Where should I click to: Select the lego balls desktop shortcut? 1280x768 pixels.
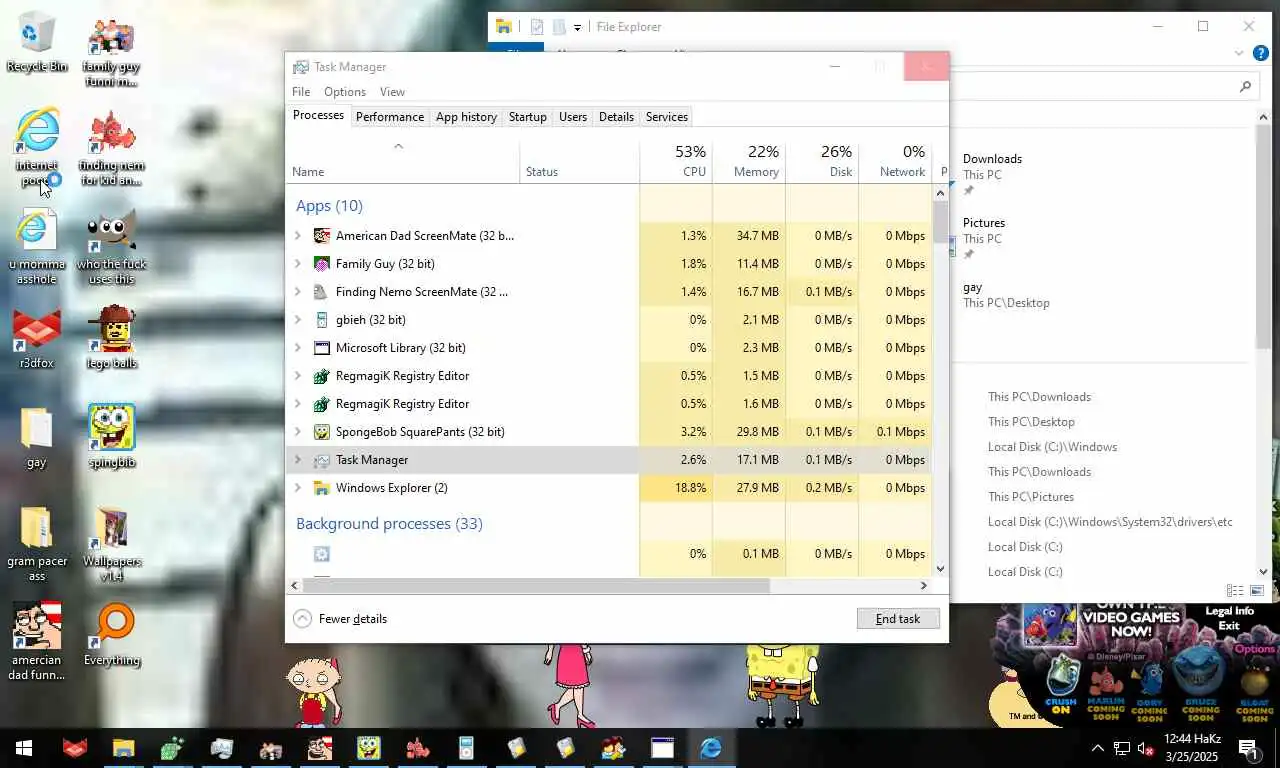112,338
